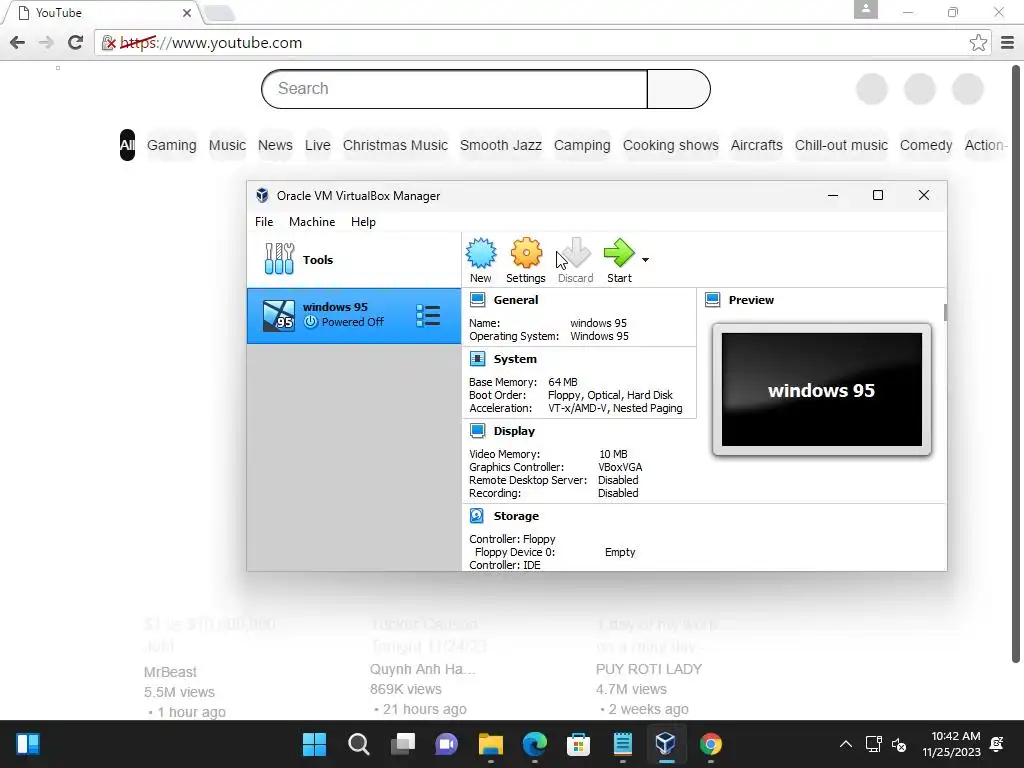Open the Help menu in VirtualBox

pos(363,221)
